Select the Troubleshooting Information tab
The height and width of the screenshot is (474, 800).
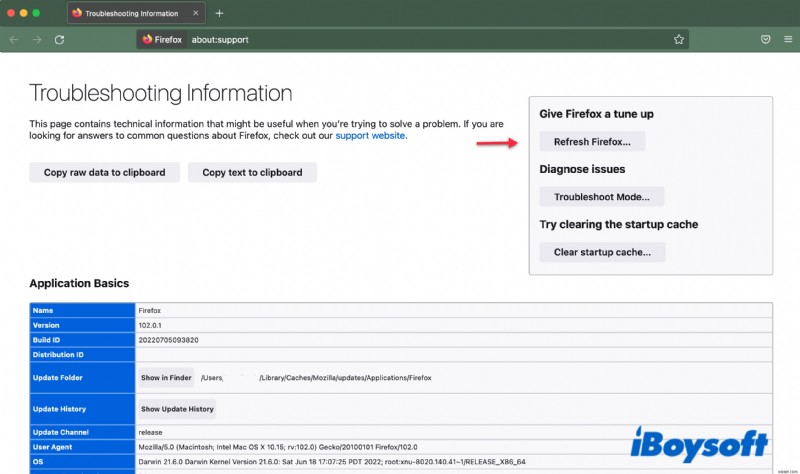coord(129,14)
